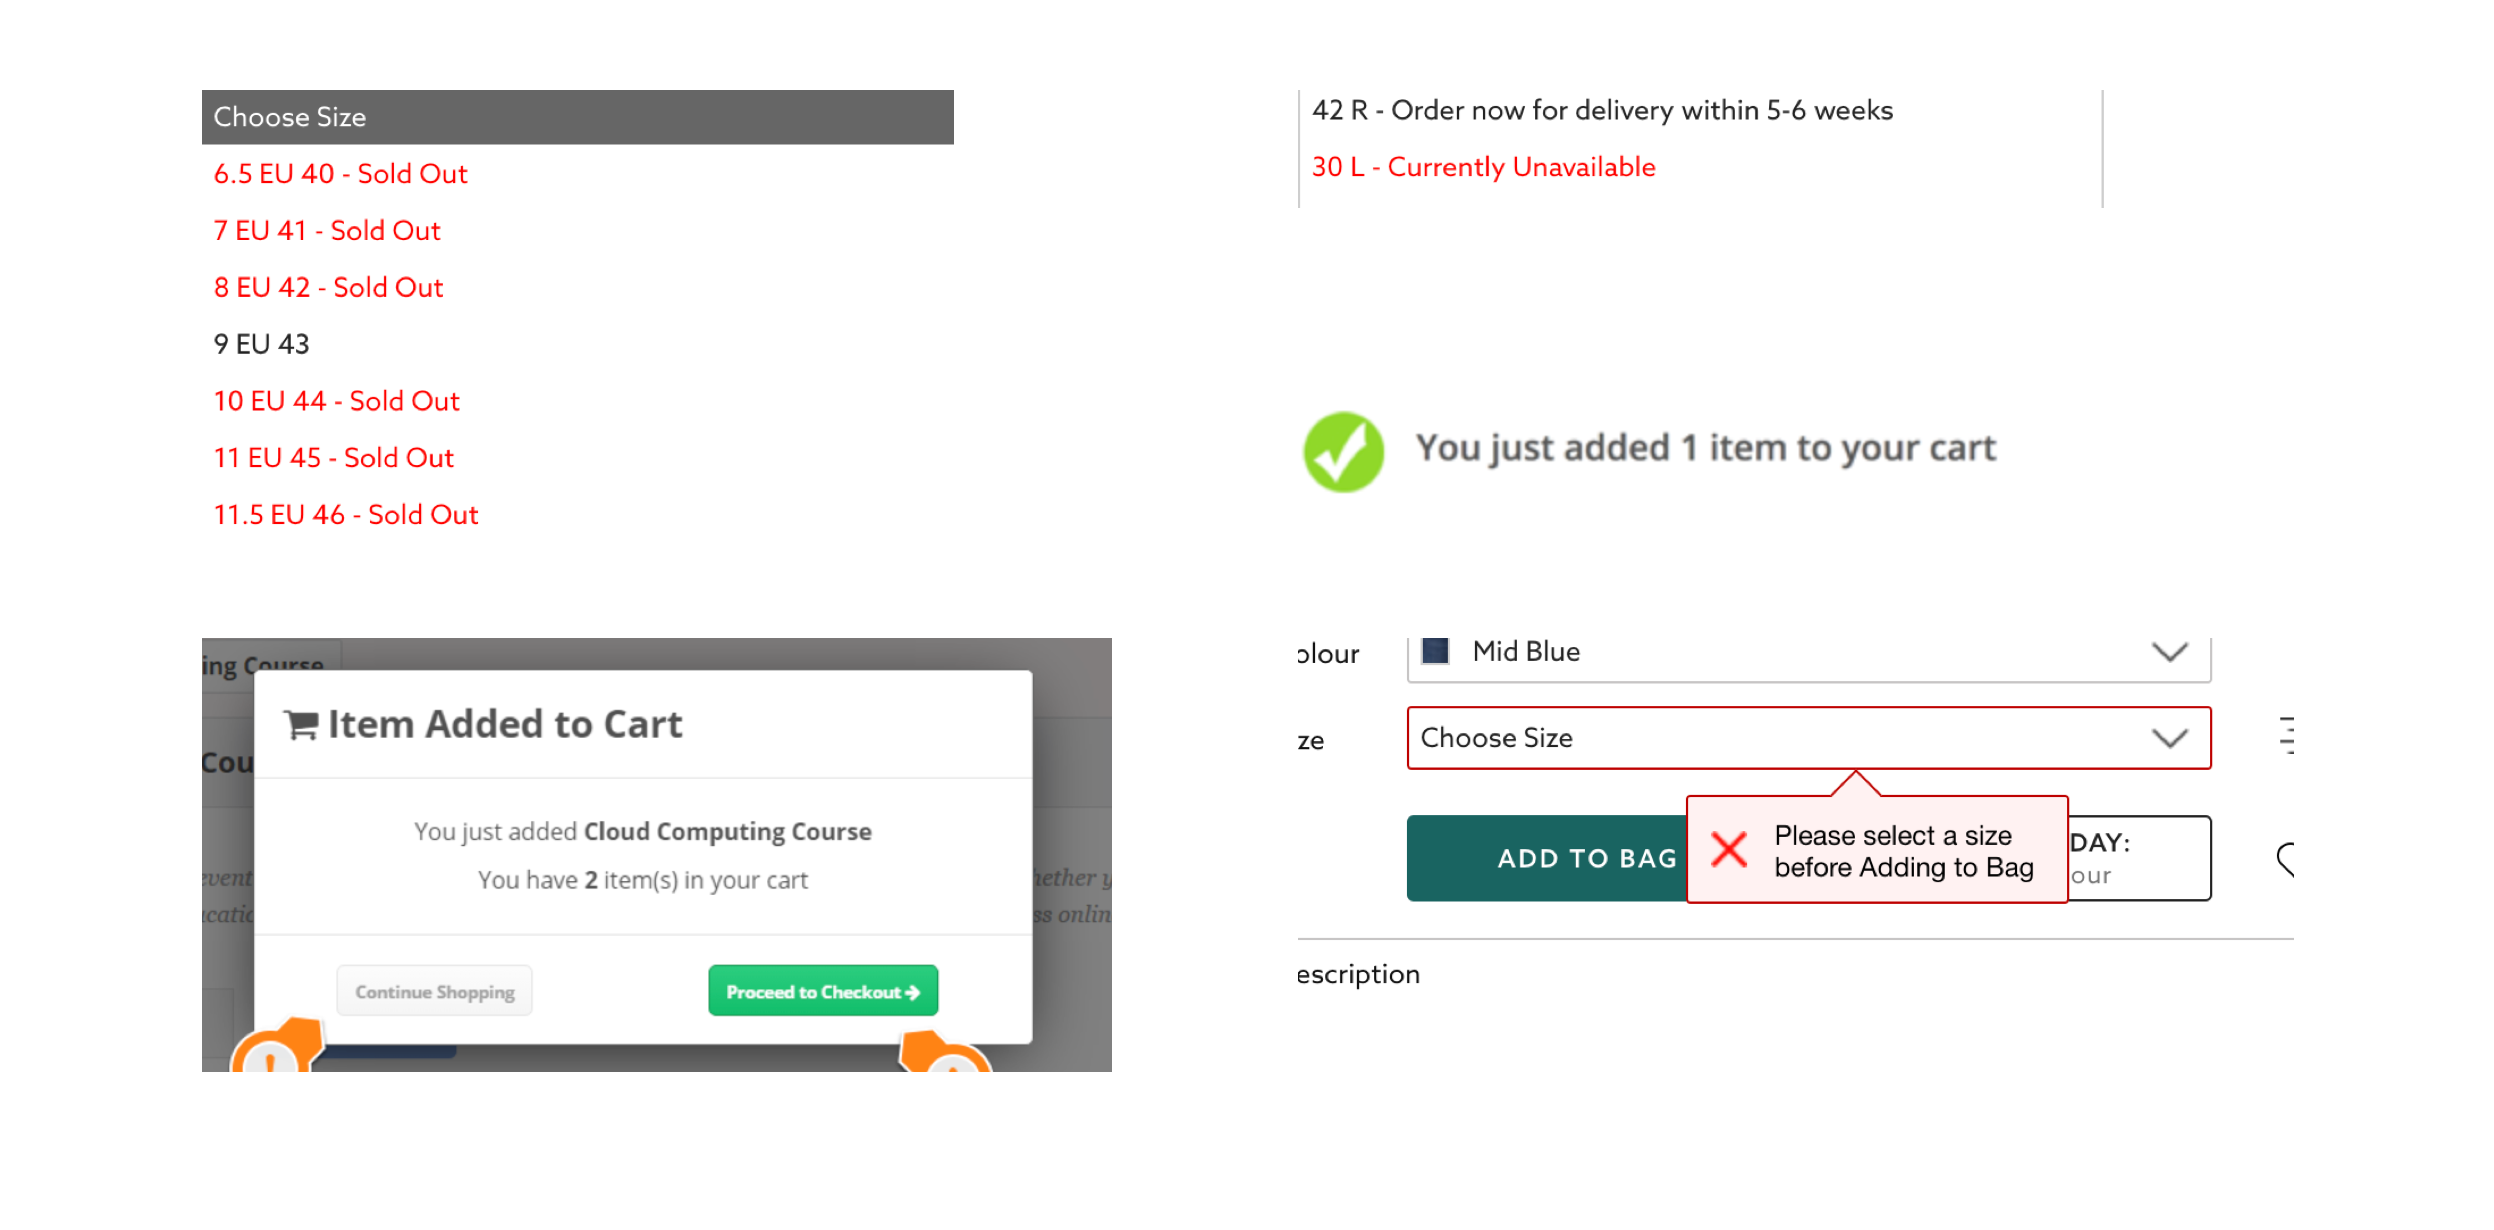
Task: Click Proceed to Checkout button
Action: [822, 991]
